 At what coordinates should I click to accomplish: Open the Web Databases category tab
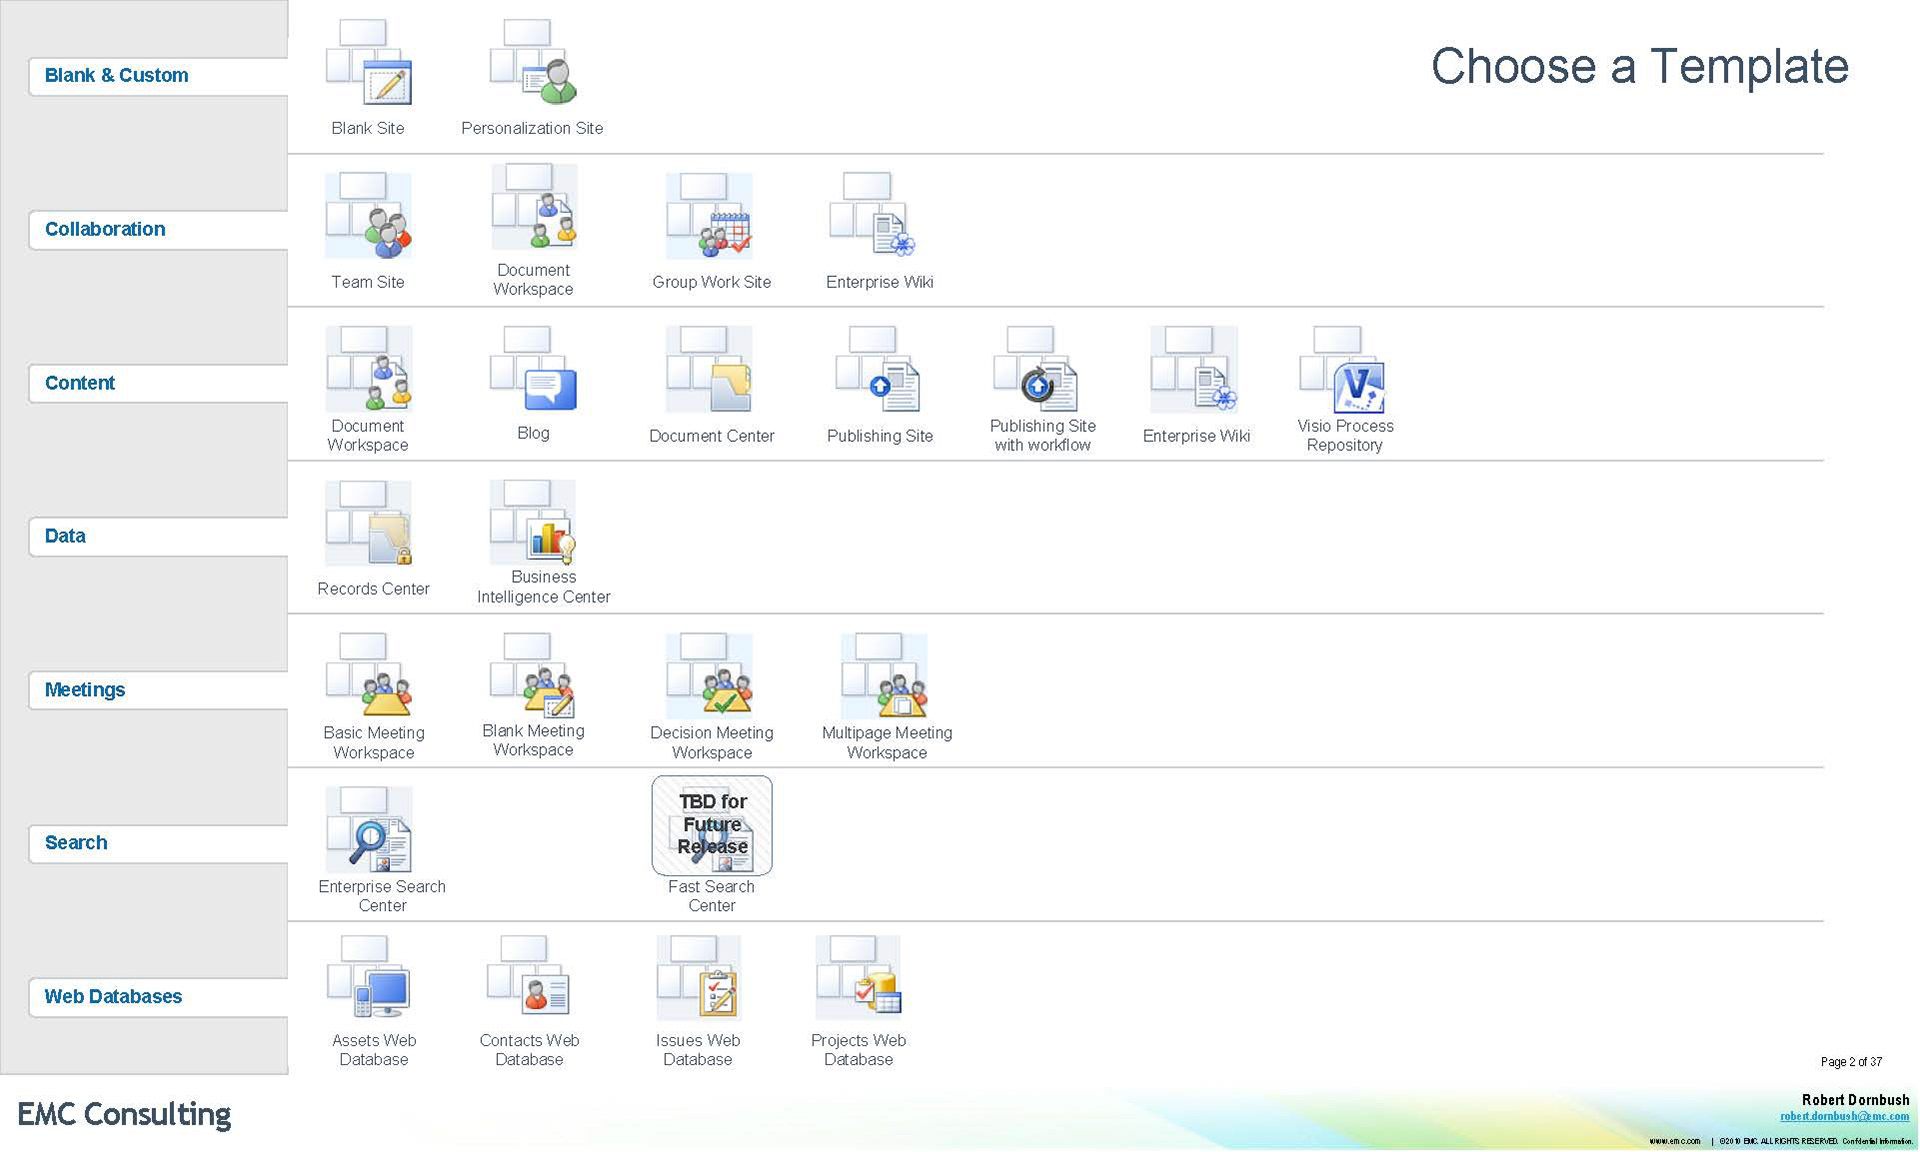point(113,997)
